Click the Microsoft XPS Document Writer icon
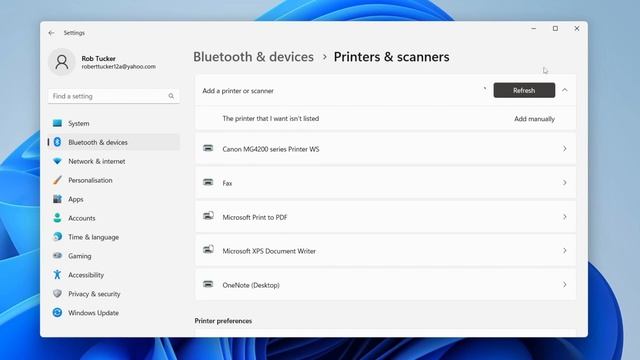 [x=208, y=249]
